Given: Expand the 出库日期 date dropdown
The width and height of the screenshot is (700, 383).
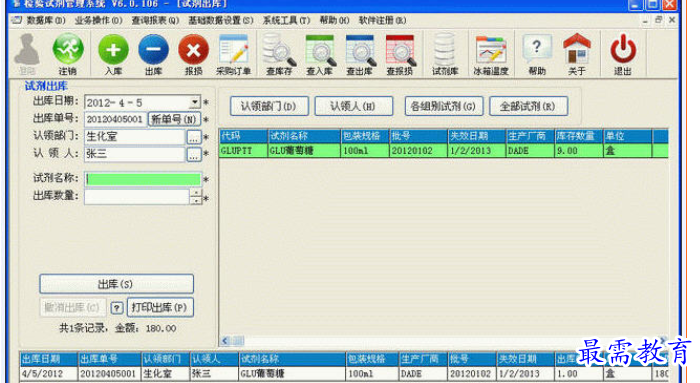Looking at the screenshot, I should pyautogui.click(x=195, y=102).
